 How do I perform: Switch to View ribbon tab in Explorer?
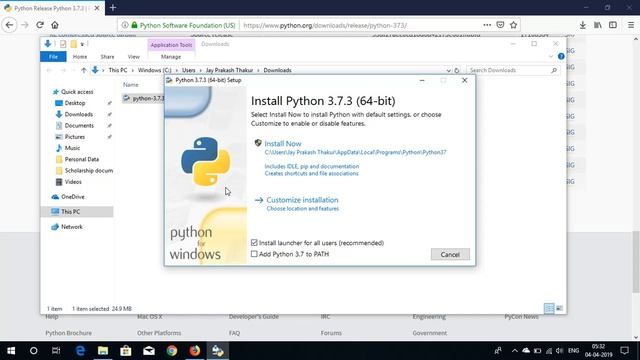(x=133, y=57)
